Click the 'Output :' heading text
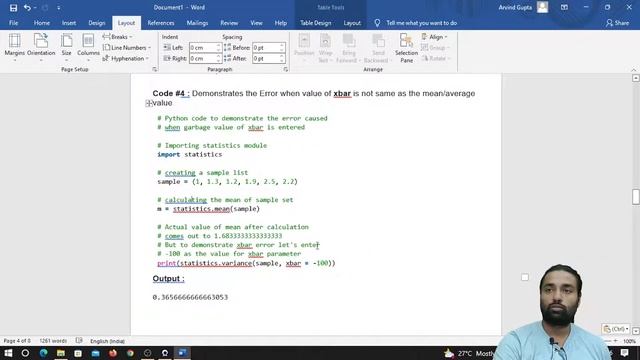 [x=169, y=279]
